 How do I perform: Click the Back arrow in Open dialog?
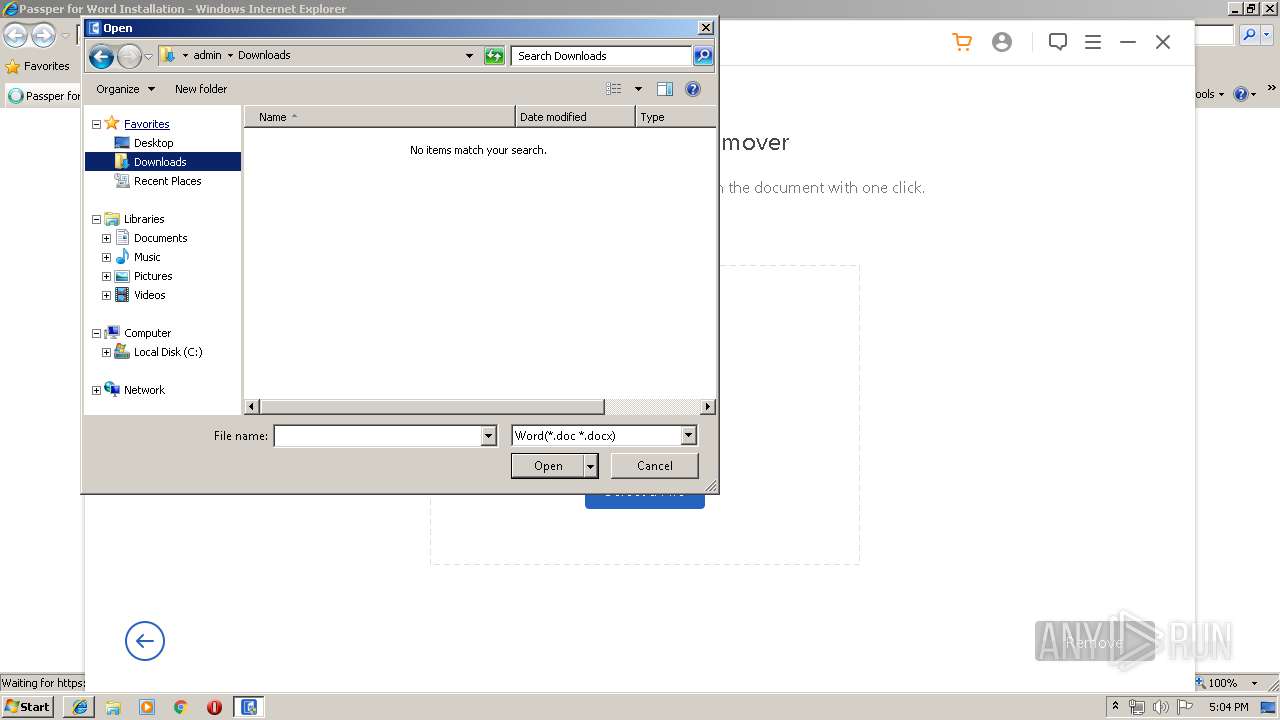(101, 56)
